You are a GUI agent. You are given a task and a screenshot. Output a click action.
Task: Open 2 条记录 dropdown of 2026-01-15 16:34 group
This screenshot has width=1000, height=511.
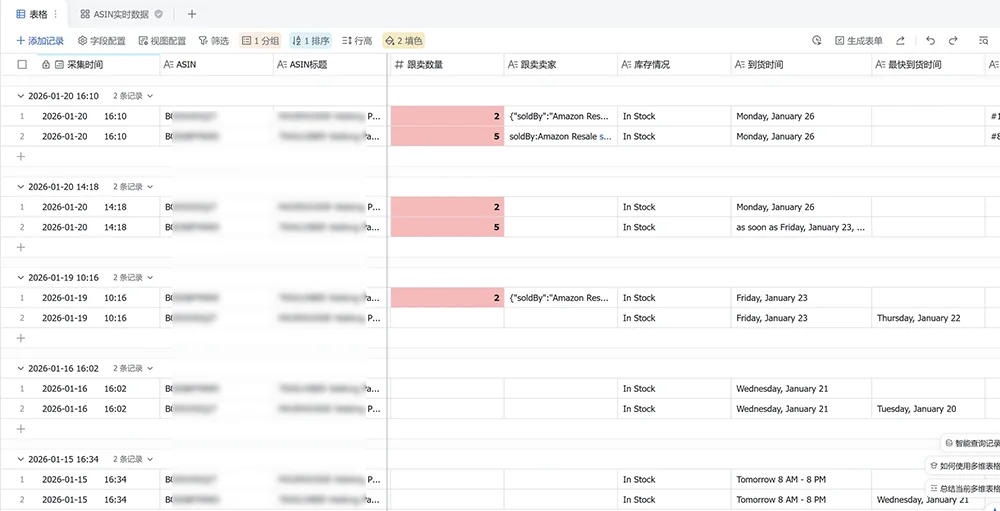tap(133, 459)
